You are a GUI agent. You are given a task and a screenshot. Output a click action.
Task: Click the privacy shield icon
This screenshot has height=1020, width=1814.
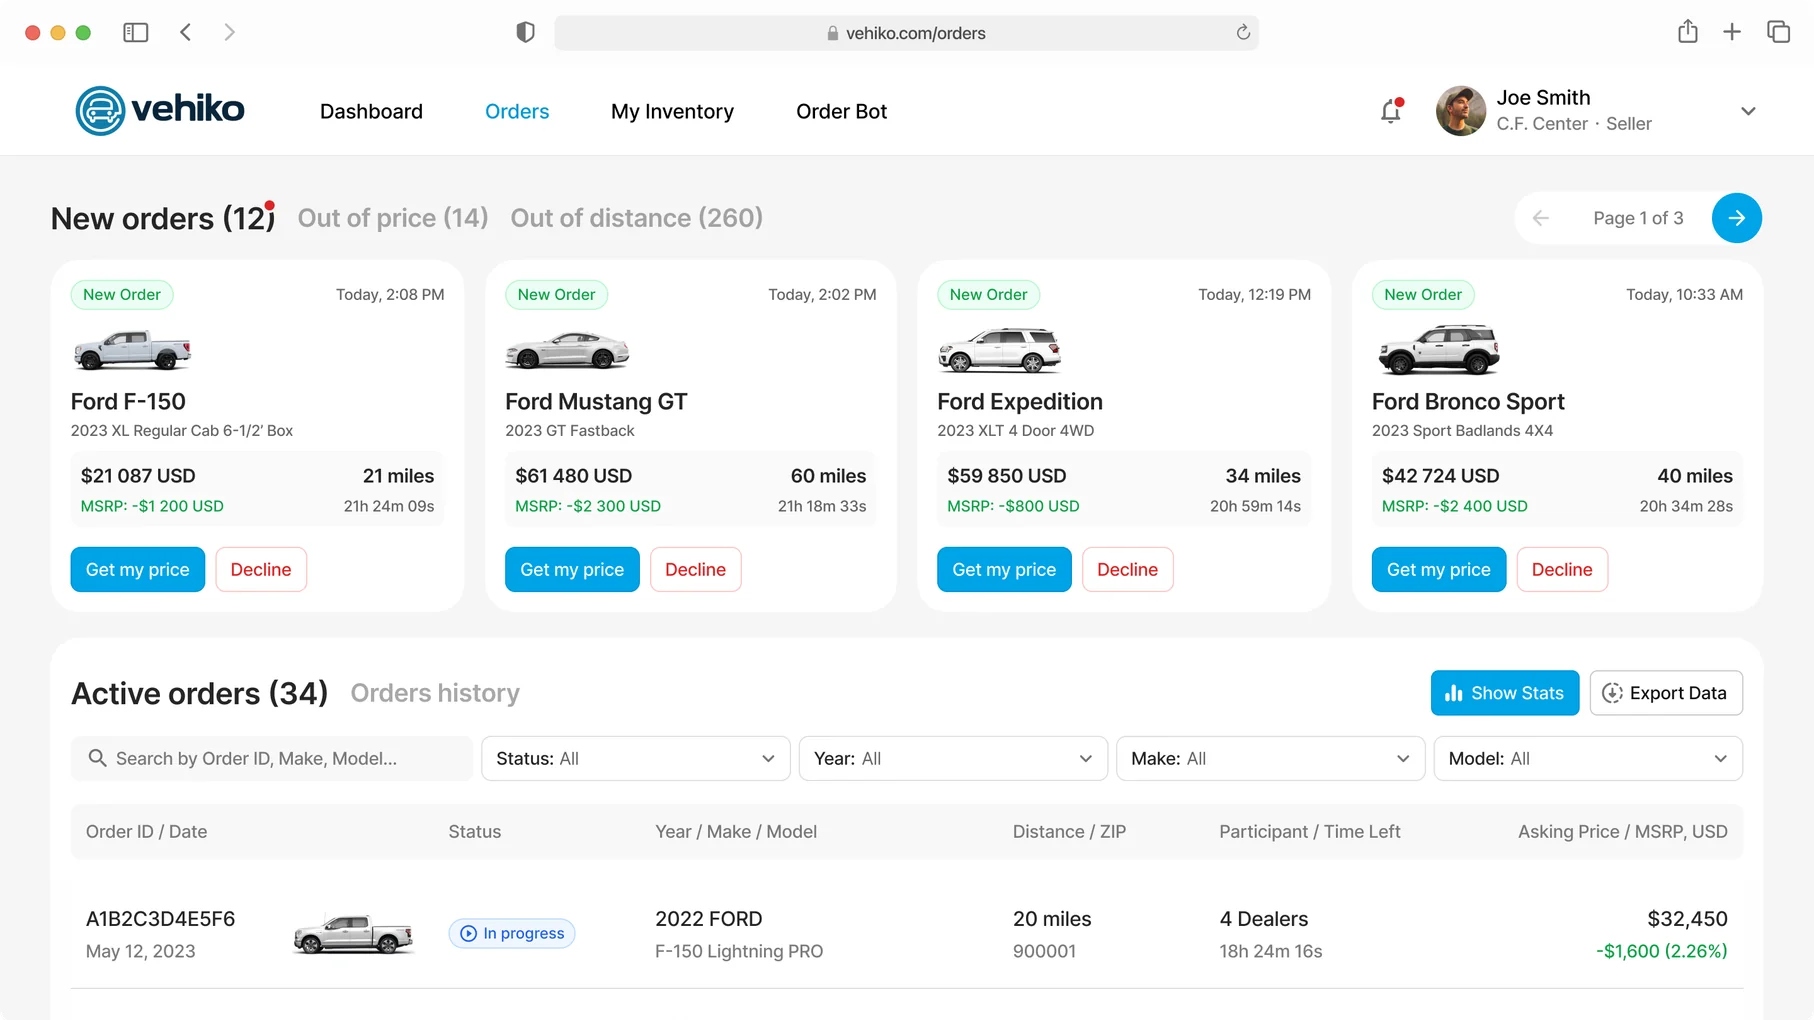tap(525, 33)
